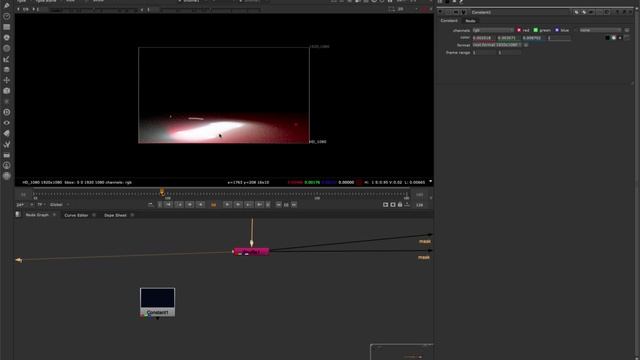Click the frame increment field showing 10

pyautogui.click(x=286, y=205)
